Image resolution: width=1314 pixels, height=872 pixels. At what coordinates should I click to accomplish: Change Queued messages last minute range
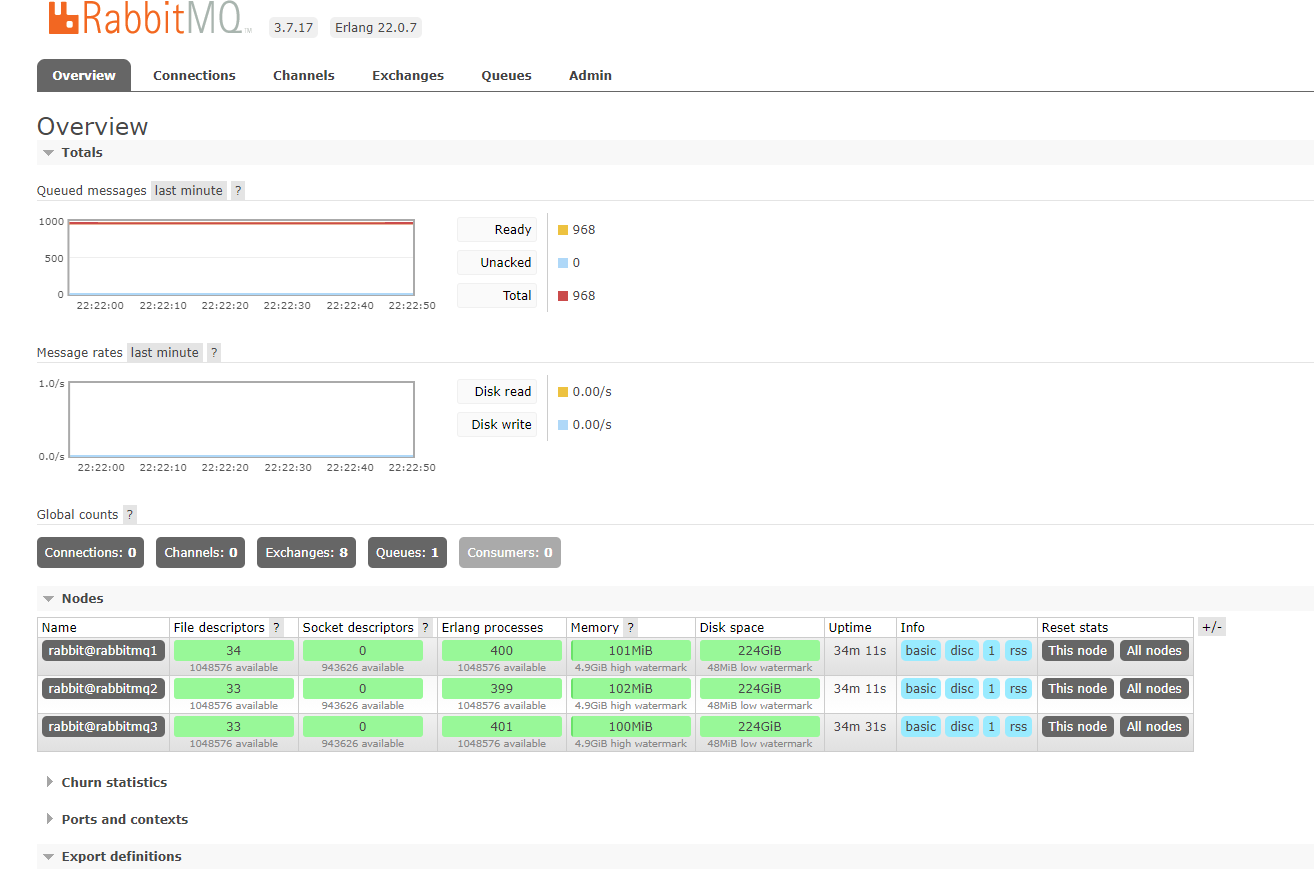pos(189,190)
